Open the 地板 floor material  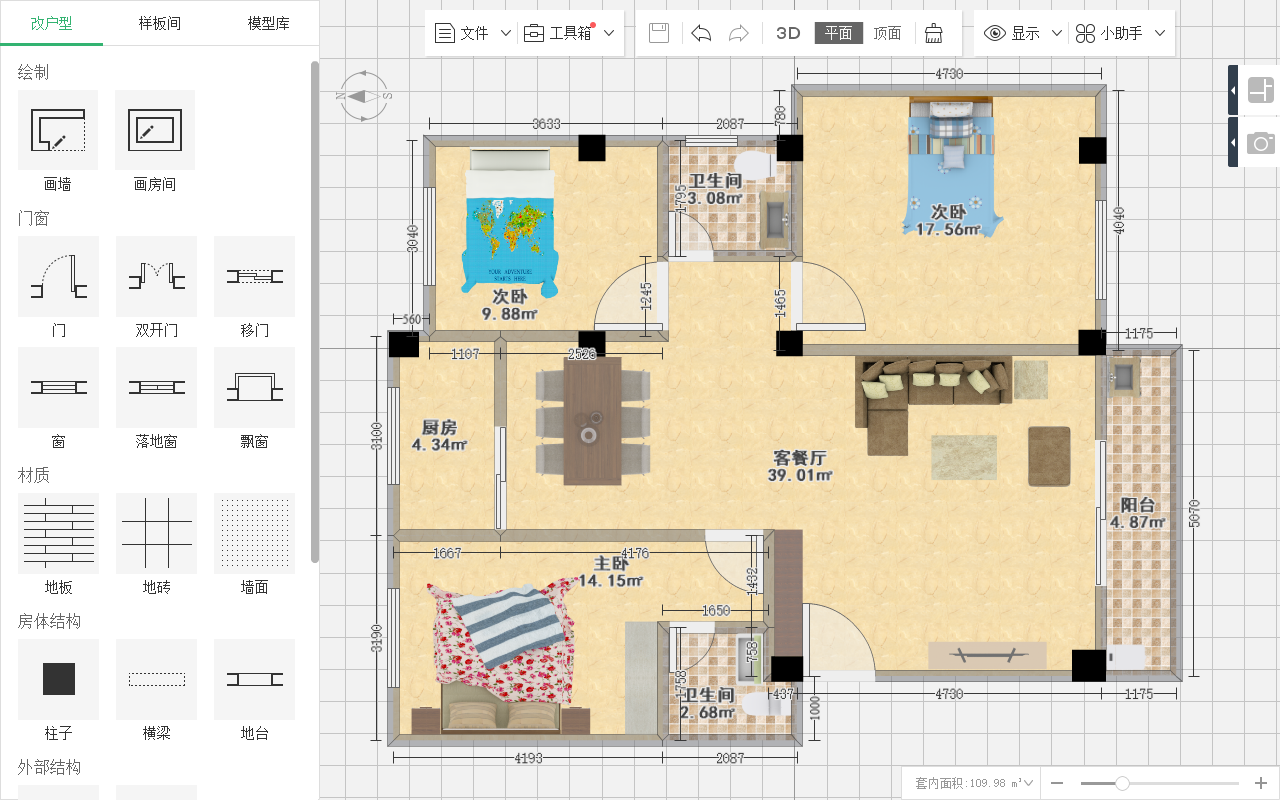click(58, 533)
